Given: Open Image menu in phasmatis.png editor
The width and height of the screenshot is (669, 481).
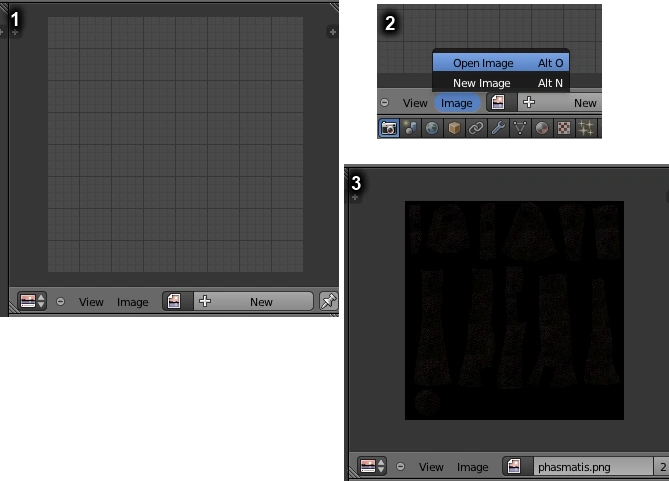Looking at the screenshot, I should (473, 467).
